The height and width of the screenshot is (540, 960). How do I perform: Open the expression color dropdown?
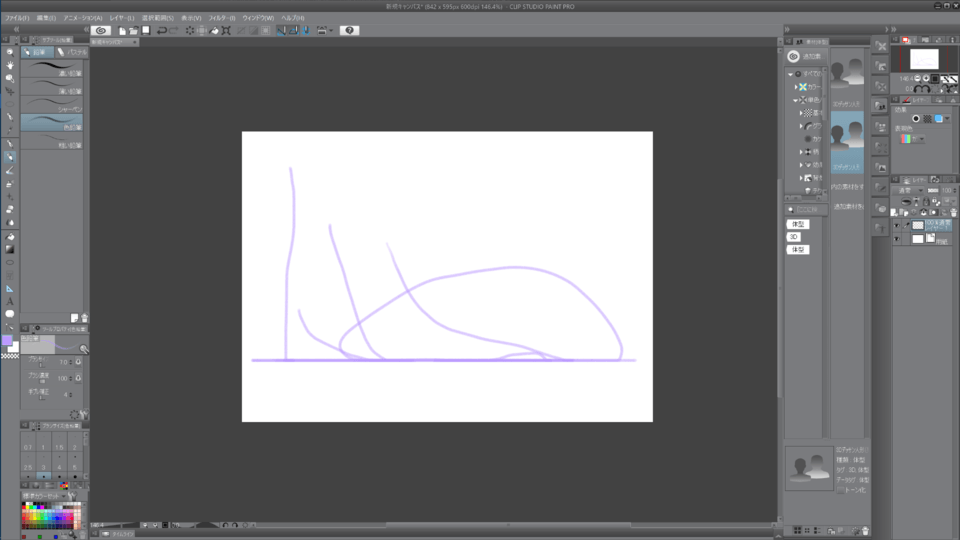point(913,139)
